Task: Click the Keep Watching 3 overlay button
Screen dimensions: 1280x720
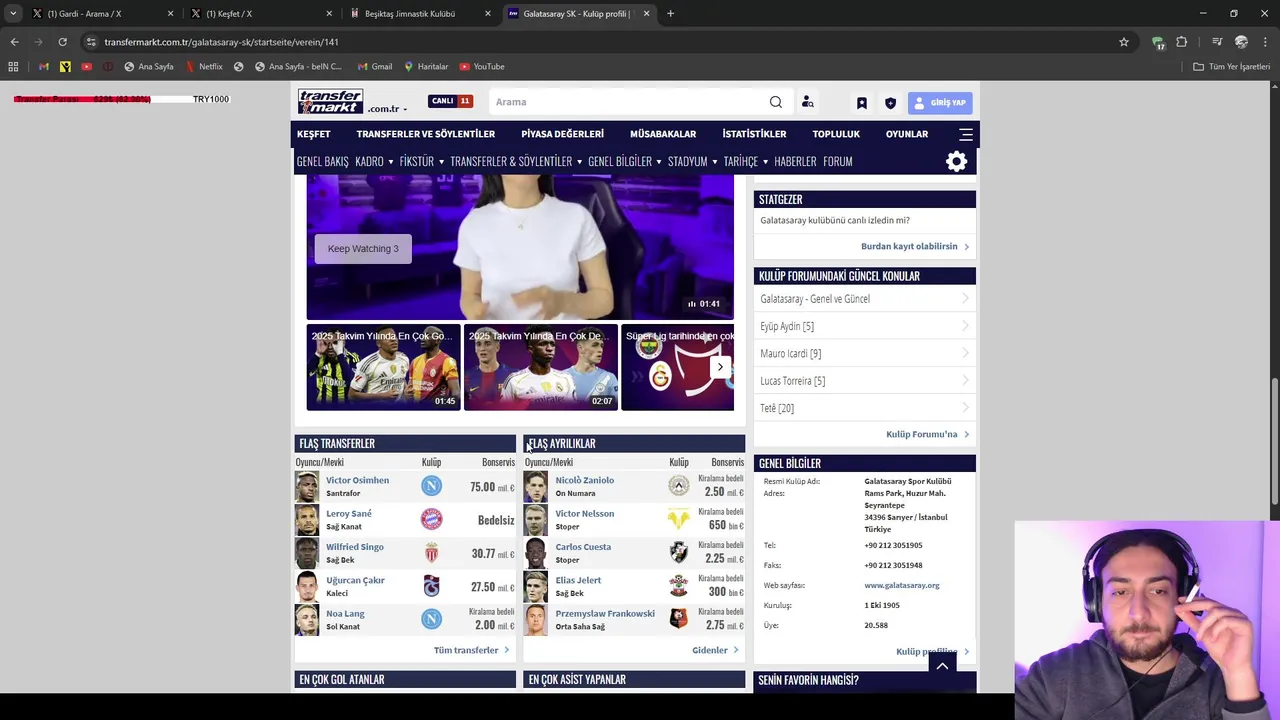Action: 363,249
